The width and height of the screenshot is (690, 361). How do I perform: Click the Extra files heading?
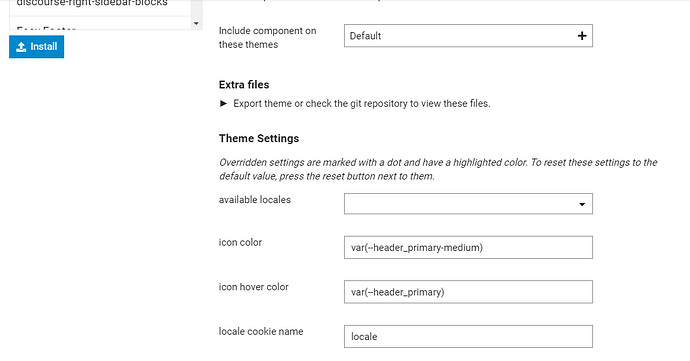tap(244, 85)
